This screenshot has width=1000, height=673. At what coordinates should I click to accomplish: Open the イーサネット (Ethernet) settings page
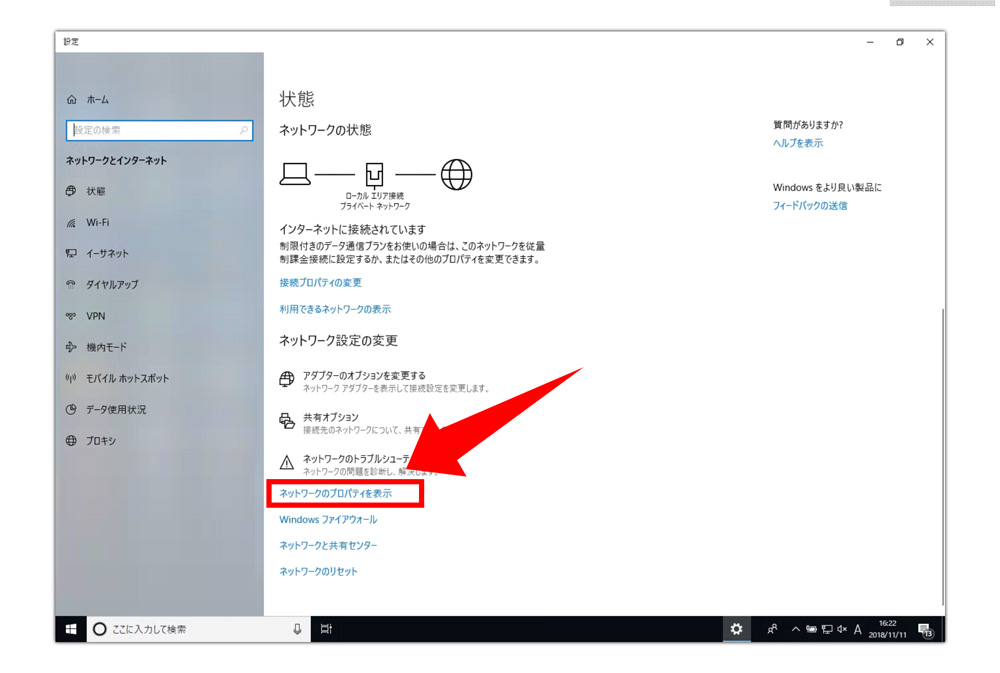tap(106, 254)
